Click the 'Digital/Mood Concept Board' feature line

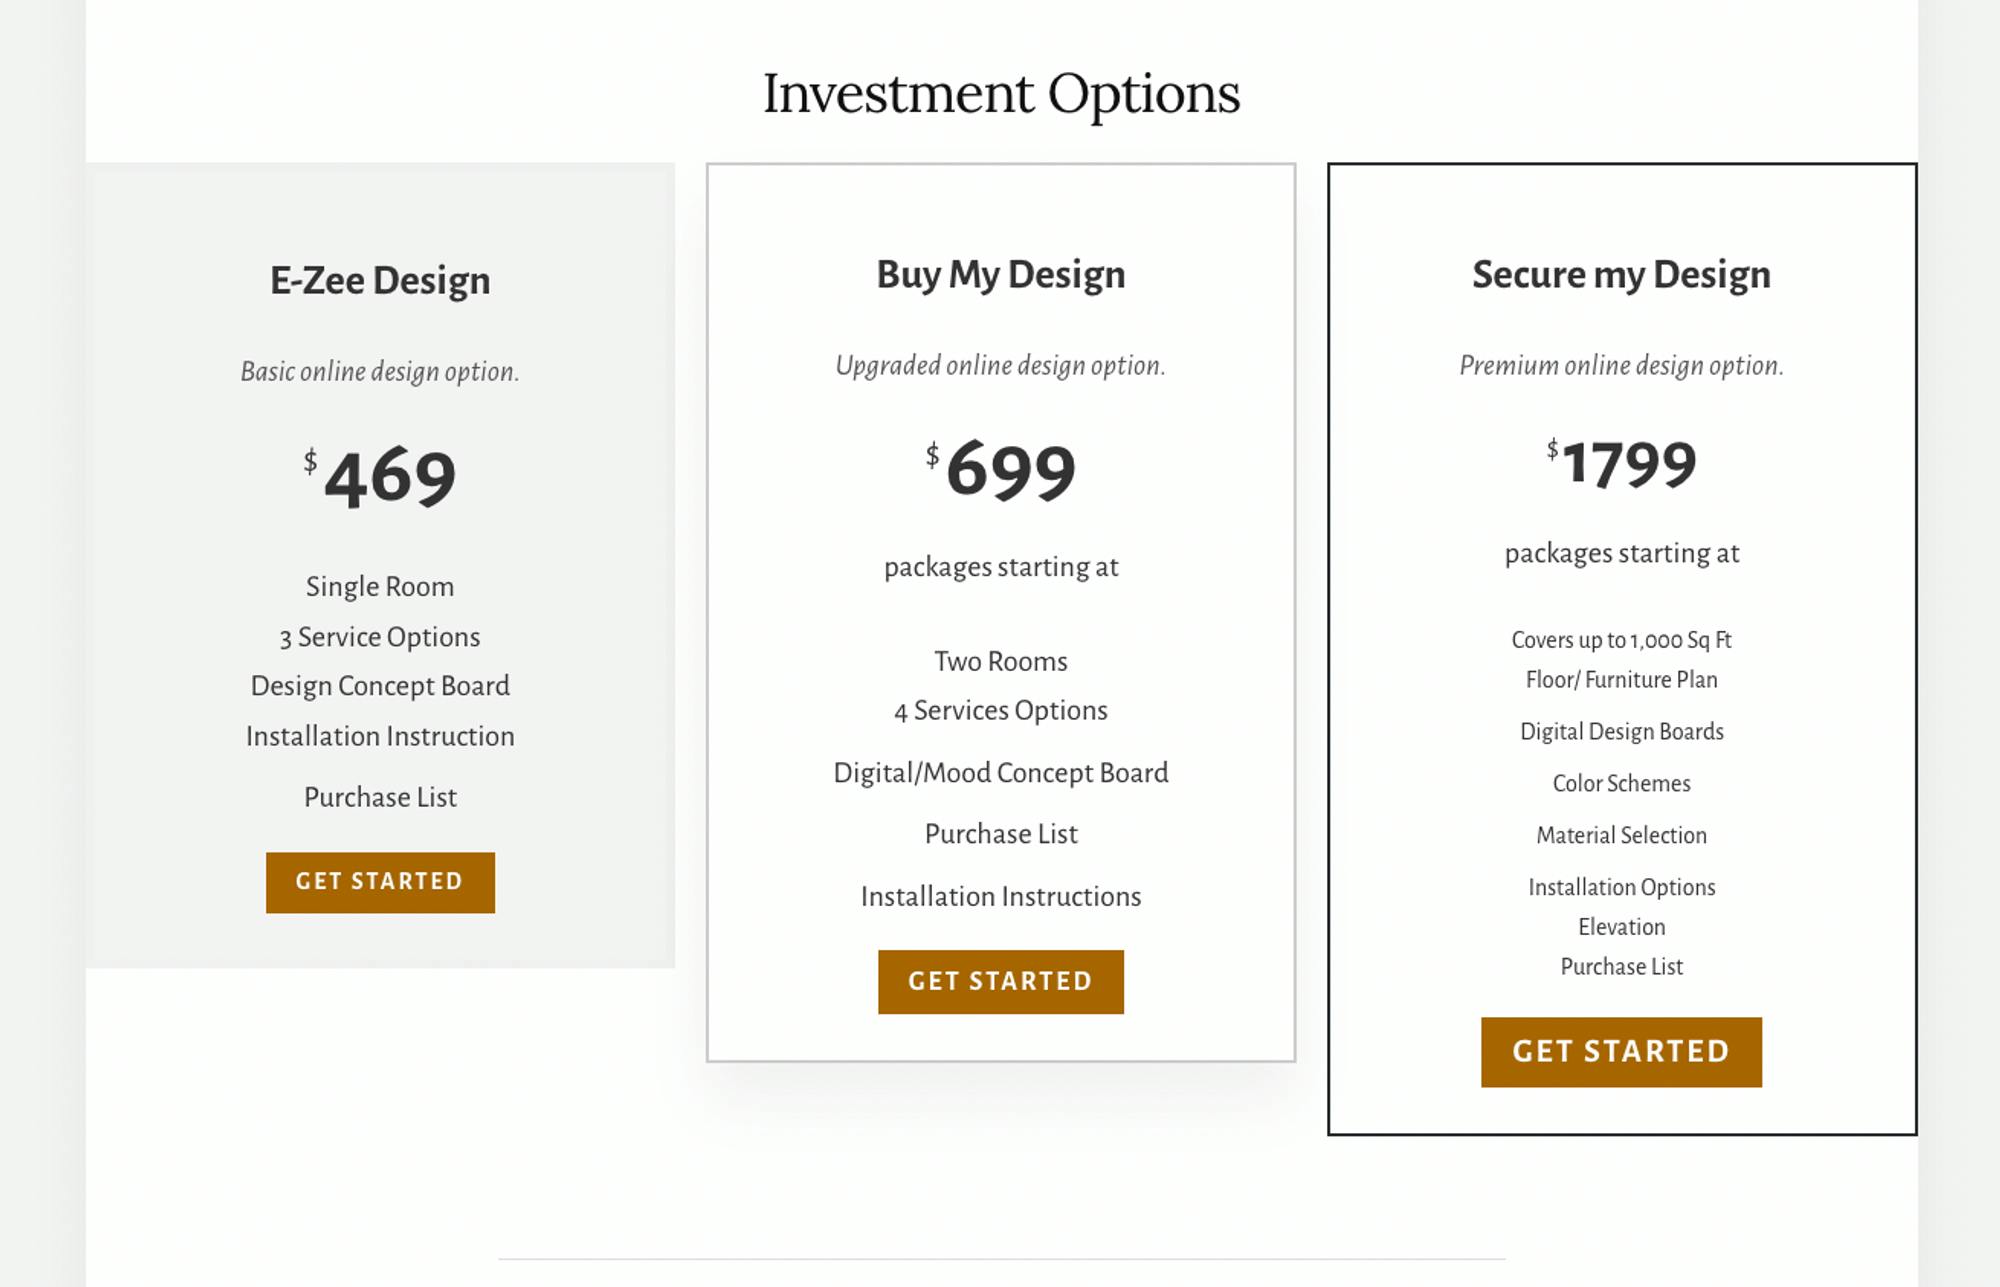1001,773
